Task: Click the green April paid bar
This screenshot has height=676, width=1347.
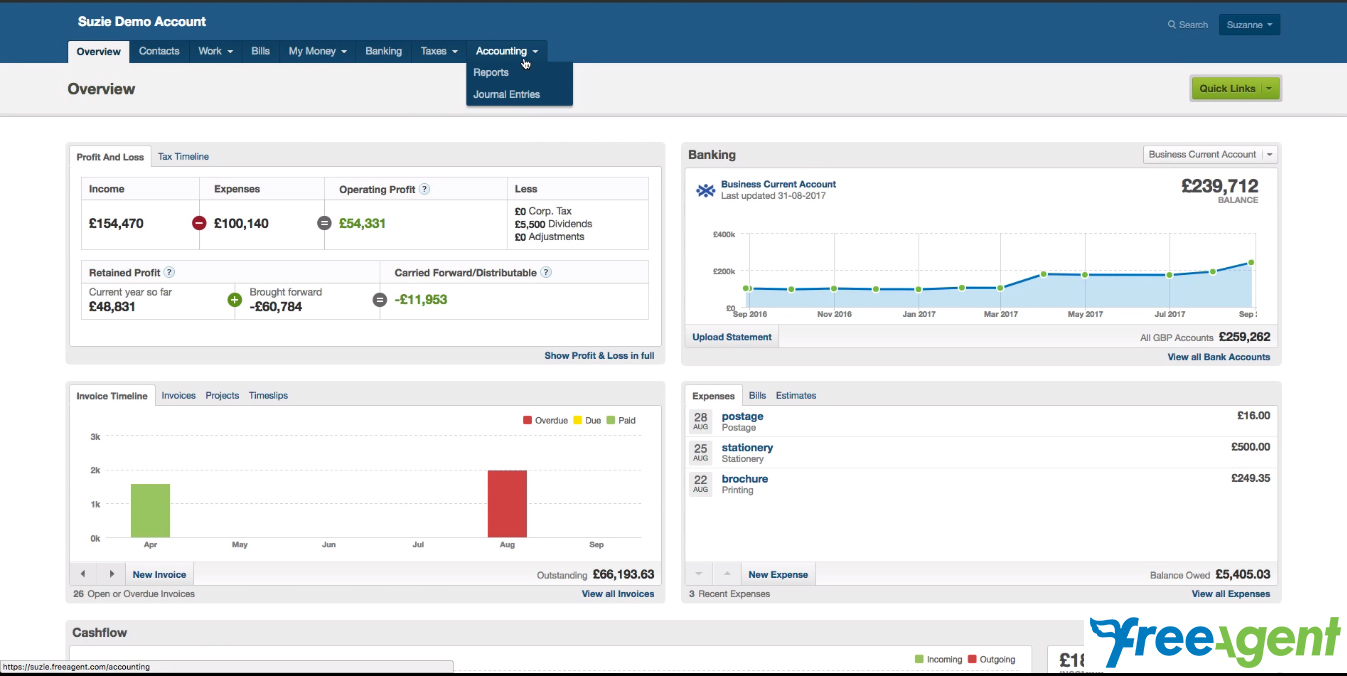Action: tap(150, 511)
